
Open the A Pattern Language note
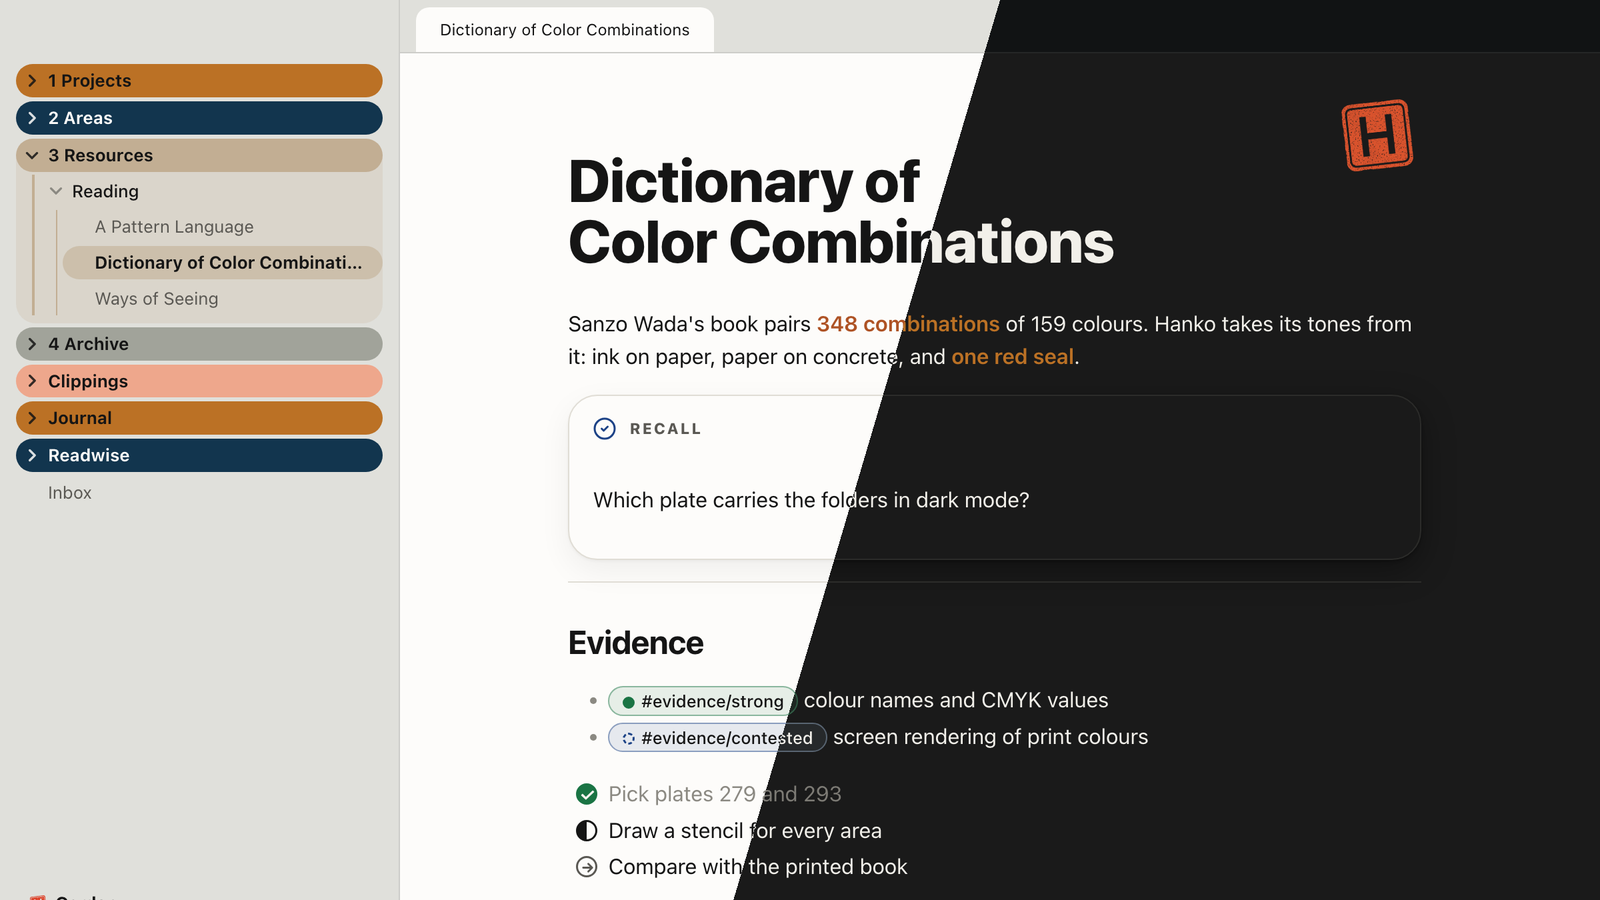coord(174,227)
